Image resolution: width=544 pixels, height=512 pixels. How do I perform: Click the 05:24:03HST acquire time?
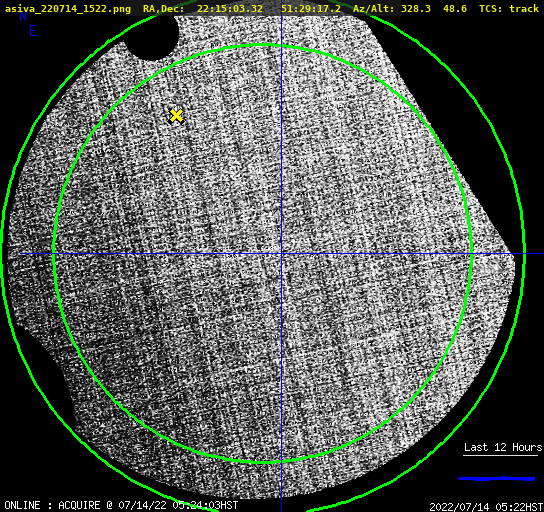click(x=205, y=505)
